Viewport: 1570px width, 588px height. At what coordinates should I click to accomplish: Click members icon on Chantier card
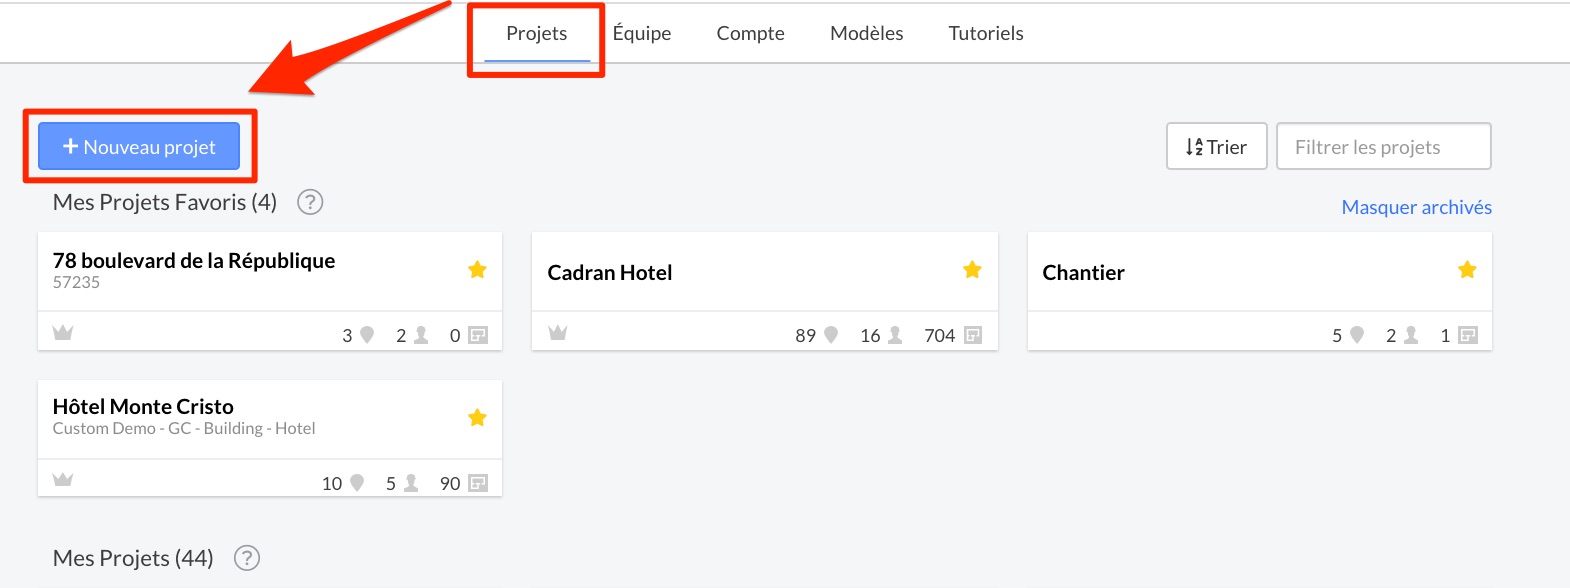1411,335
